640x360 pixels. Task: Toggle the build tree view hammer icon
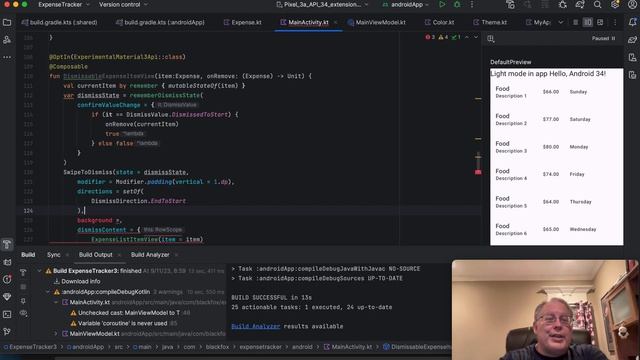click(23, 271)
